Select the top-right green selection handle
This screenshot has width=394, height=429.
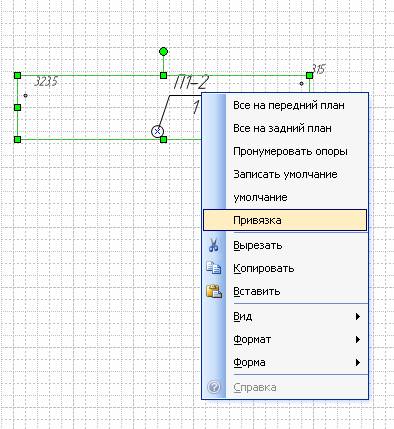[309, 76]
